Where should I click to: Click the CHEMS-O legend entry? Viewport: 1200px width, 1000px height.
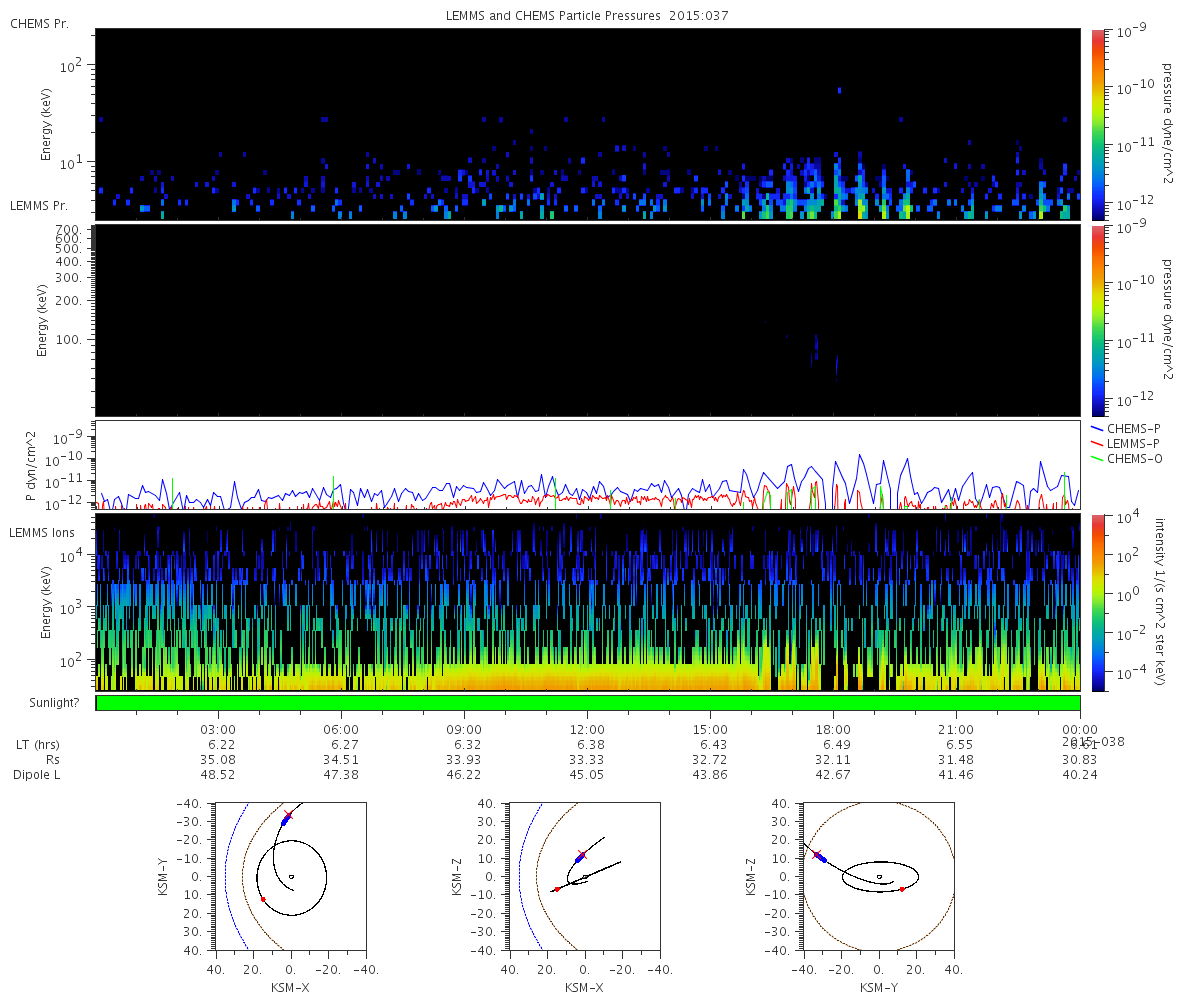pos(1125,458)
